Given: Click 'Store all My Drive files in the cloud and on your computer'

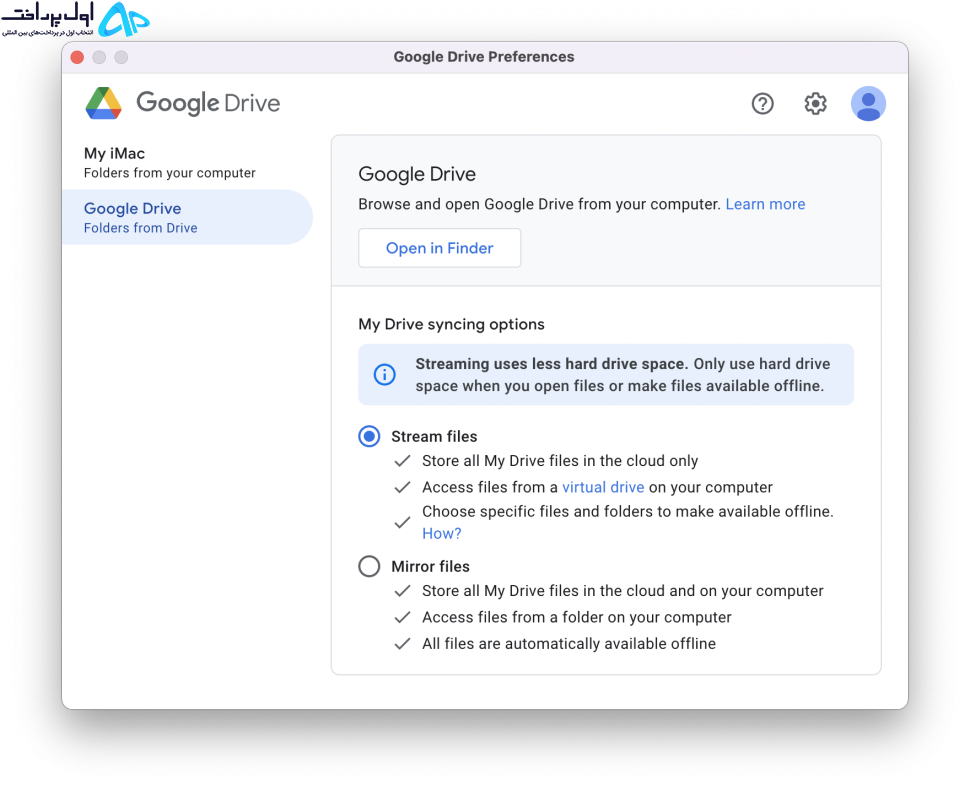Looking at the screenshot, I should pyautogui.click(x=623, y=591).
